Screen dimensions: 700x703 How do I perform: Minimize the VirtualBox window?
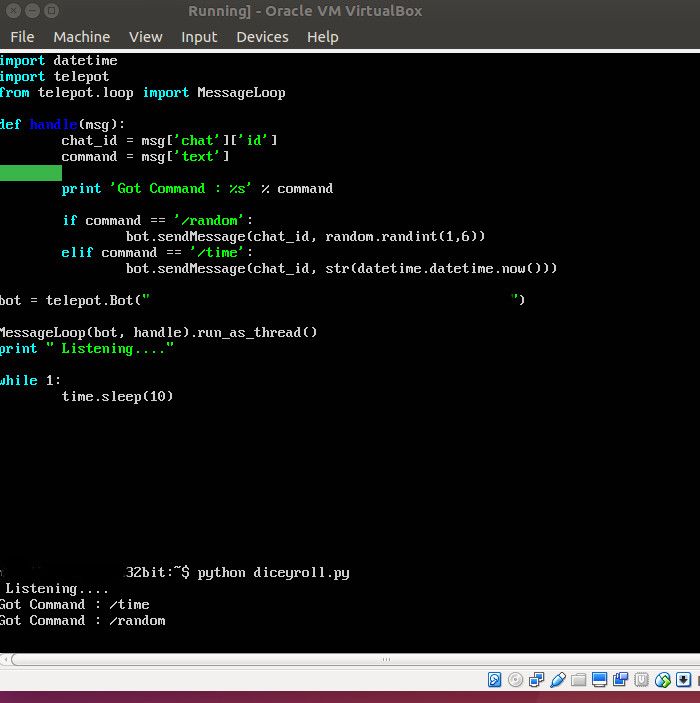click(x=32, y=10)
